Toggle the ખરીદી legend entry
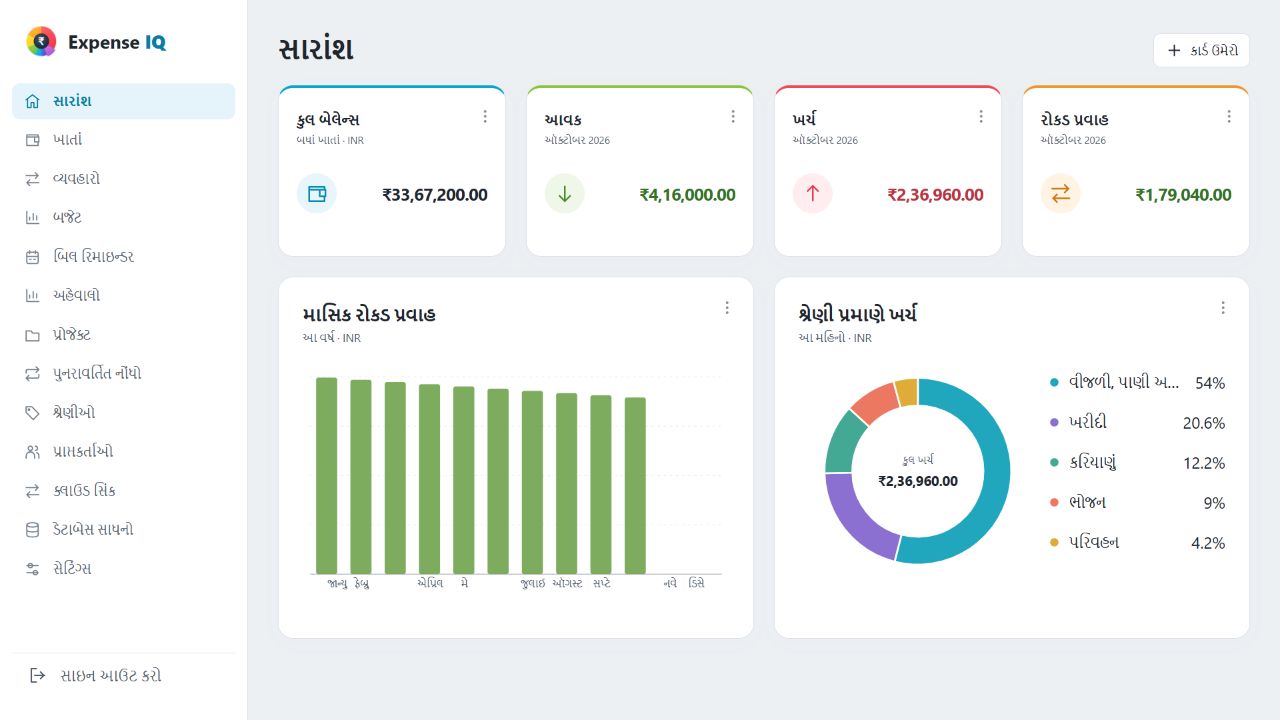This screenshot has height=720, width=1280. 1137,423
